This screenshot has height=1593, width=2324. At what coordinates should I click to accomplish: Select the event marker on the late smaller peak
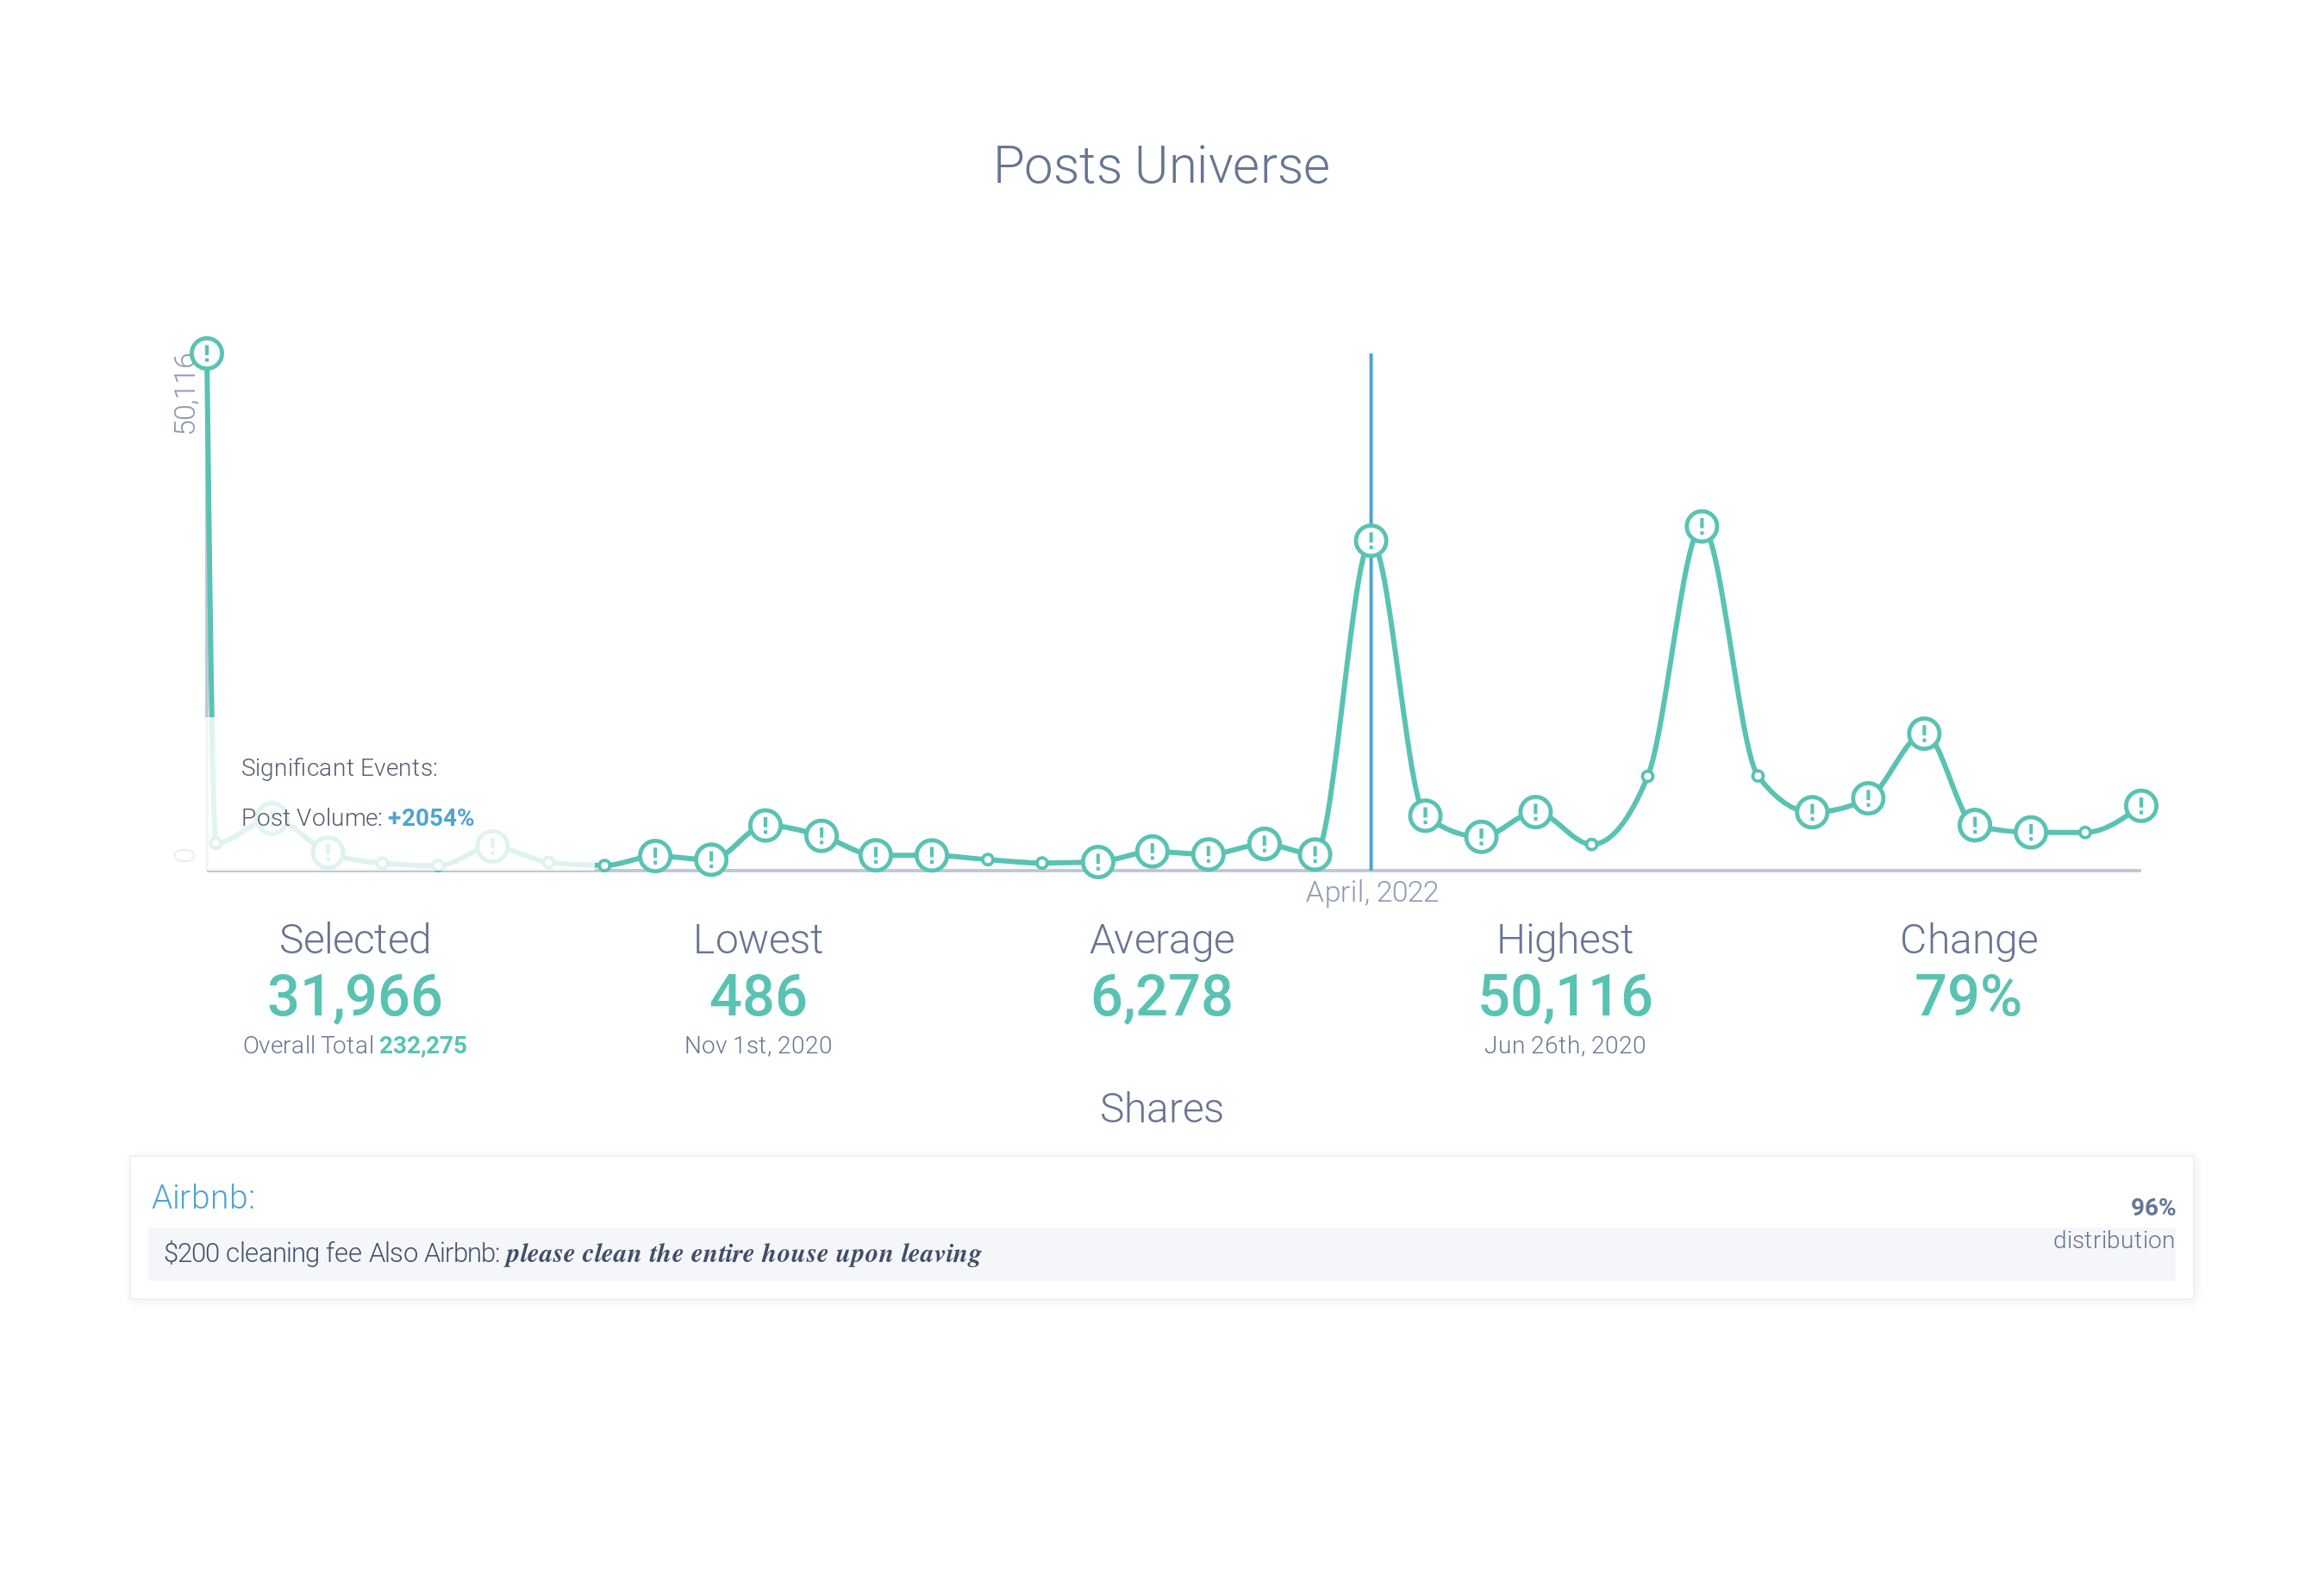1924,733
